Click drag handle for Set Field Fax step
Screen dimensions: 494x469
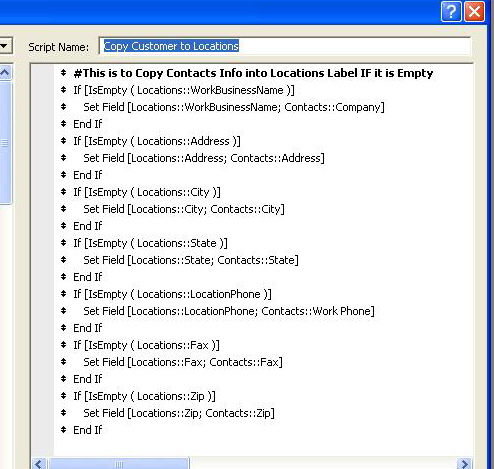click(x=64, y=362)
